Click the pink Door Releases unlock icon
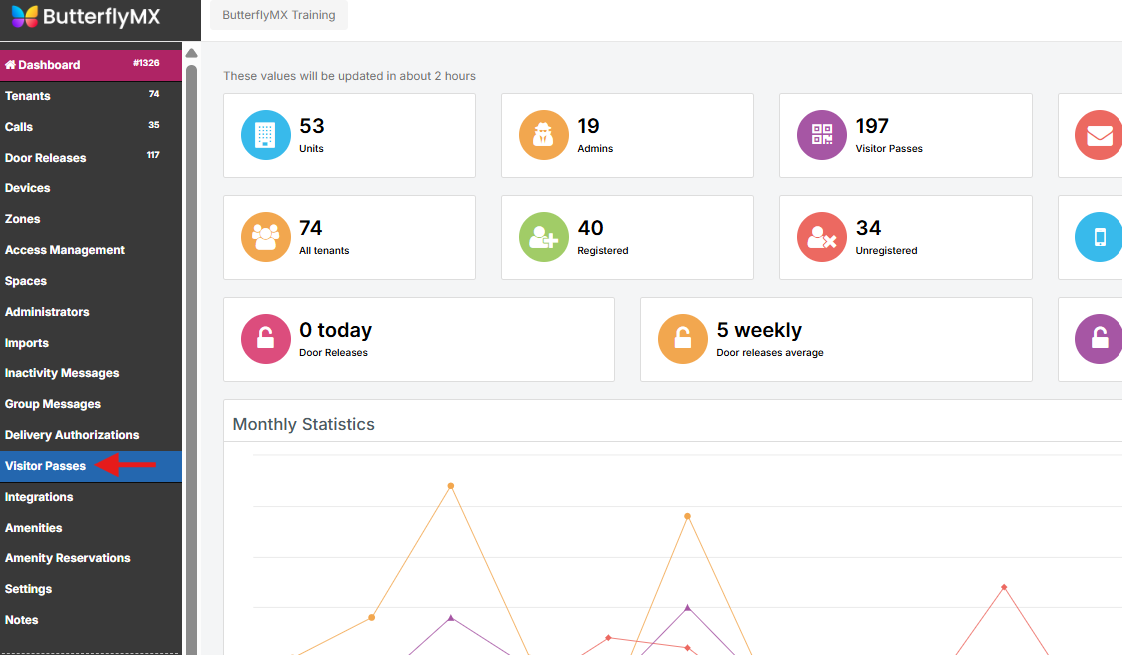 (x=266, y=339)
